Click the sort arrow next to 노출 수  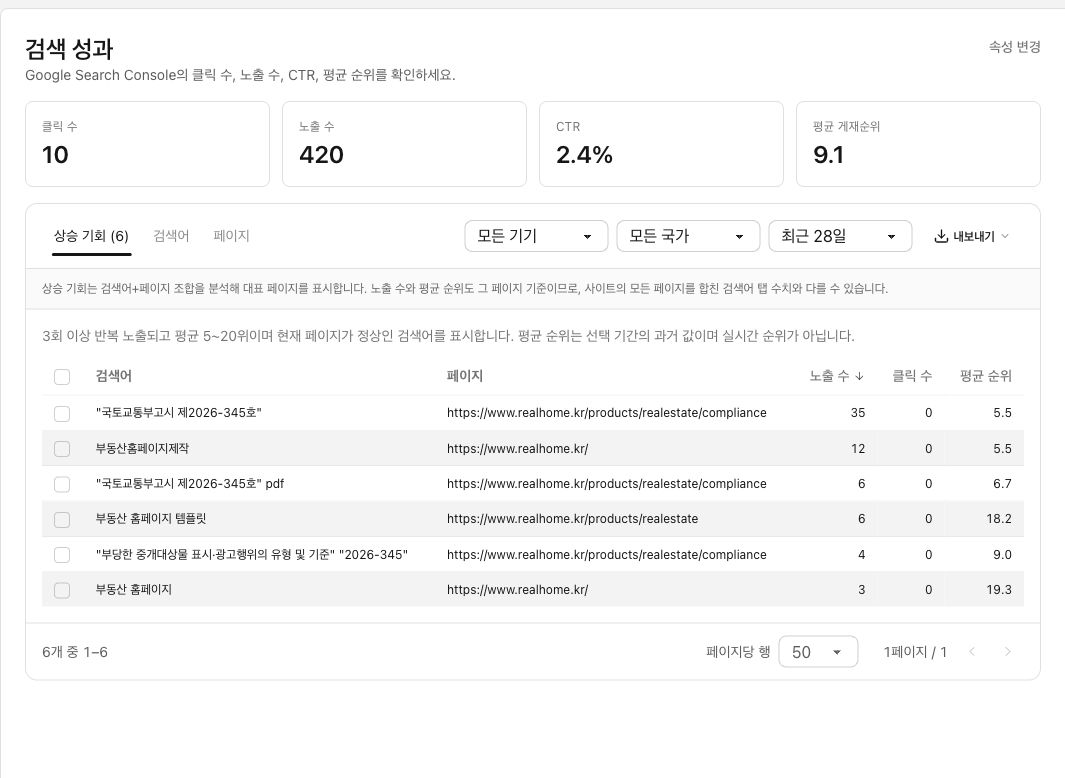[x=859, y=376]
